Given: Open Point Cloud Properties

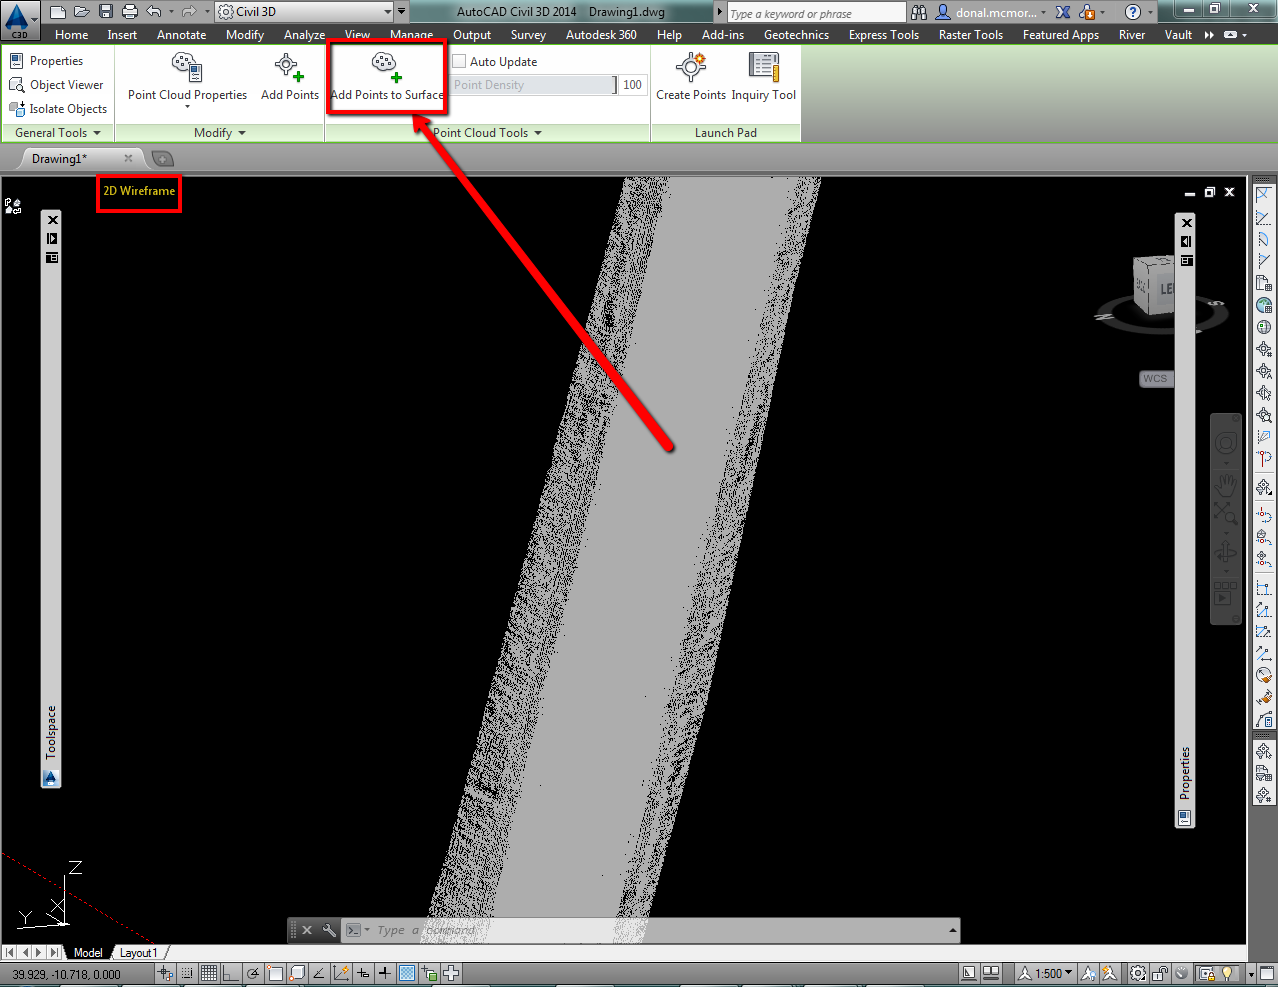Looking at the screenshot, I should click(x=187, y=77).
